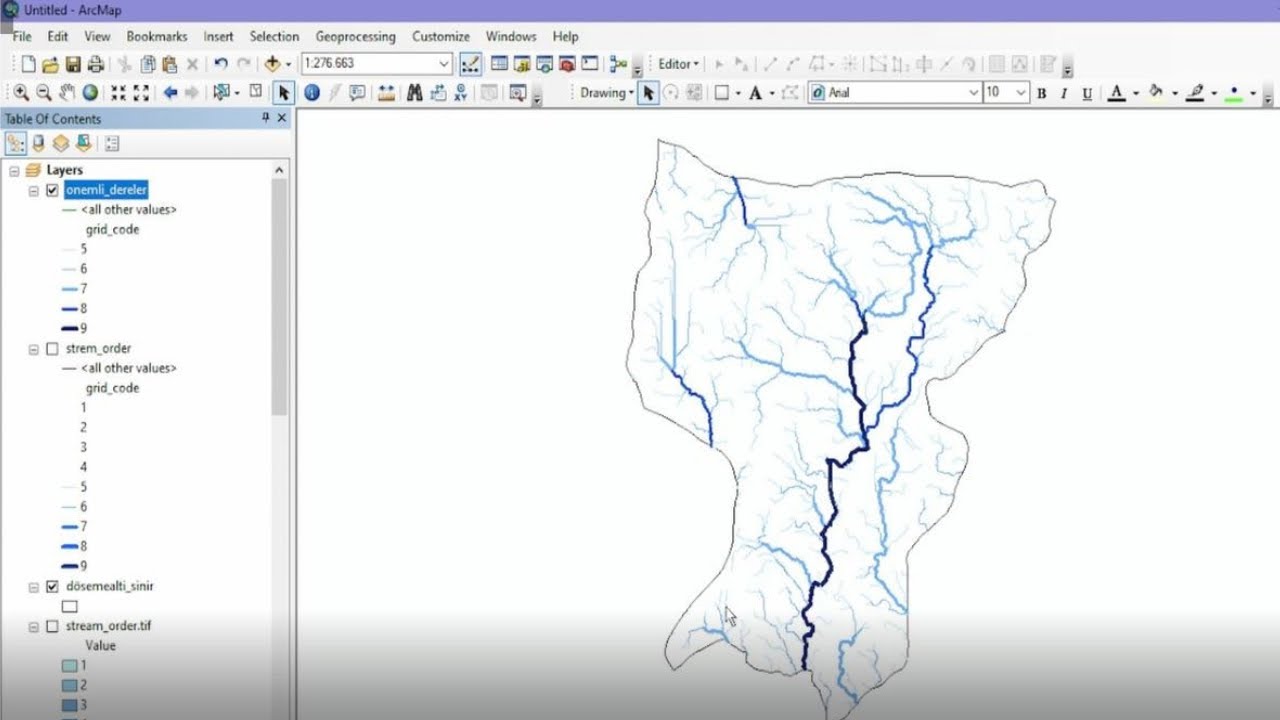Viewport: 1280px width, 720px height.
Task: Activate the Pan hand tool
Action: tap(67, 93)
